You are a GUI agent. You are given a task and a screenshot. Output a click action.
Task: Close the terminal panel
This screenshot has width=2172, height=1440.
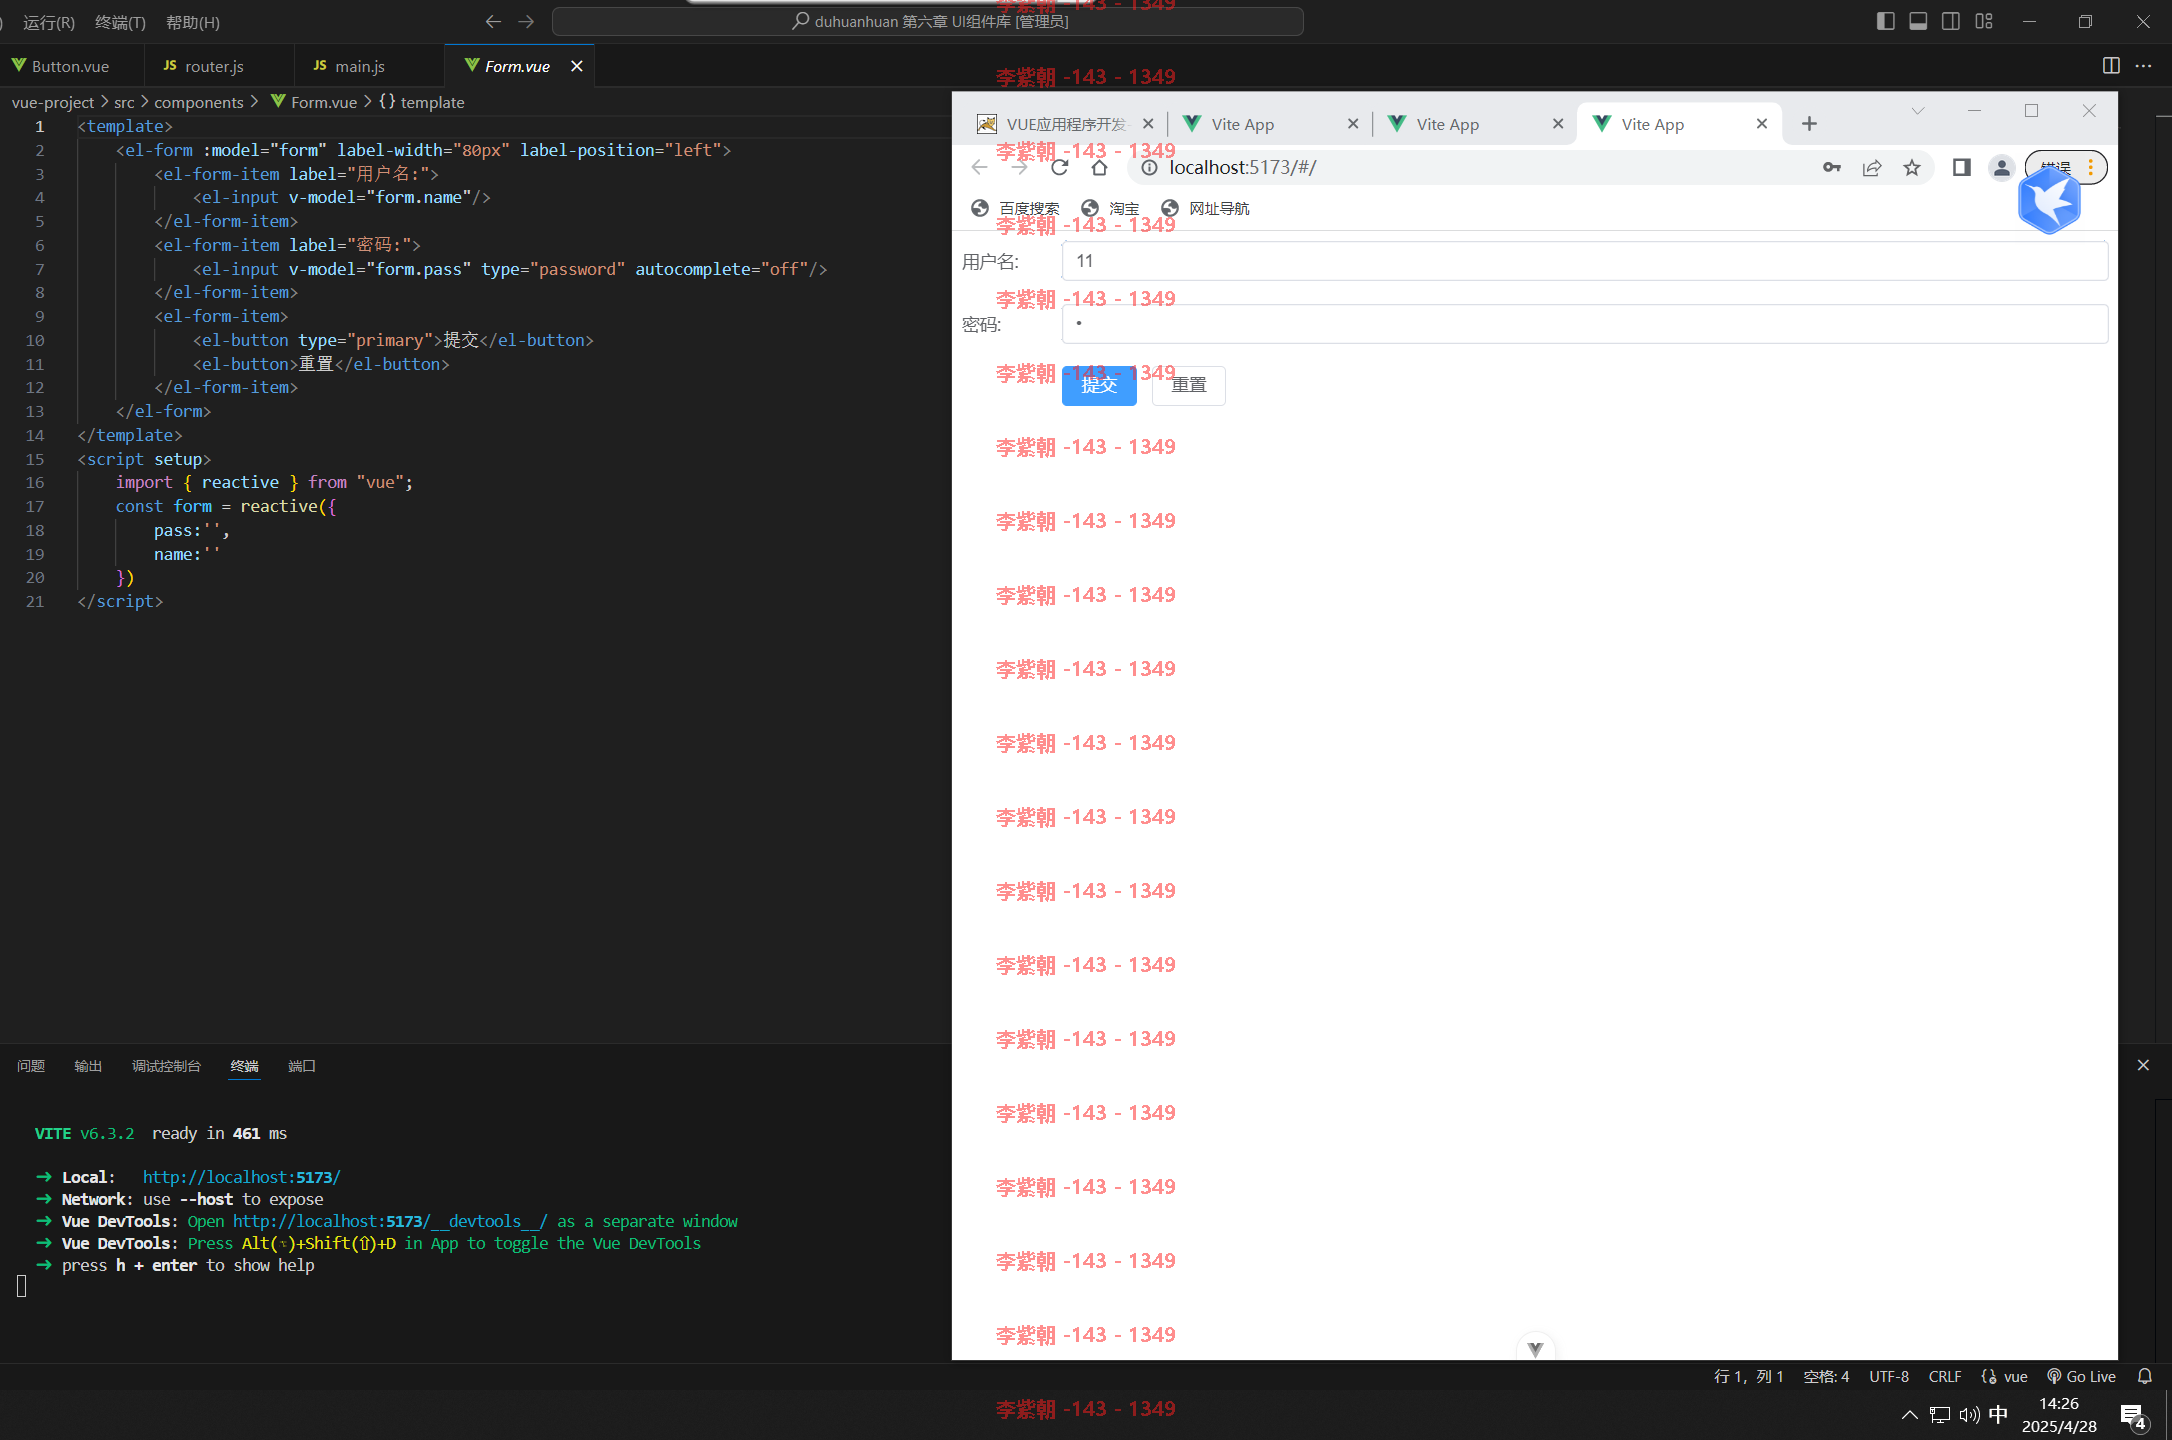click(2143, 1065)
